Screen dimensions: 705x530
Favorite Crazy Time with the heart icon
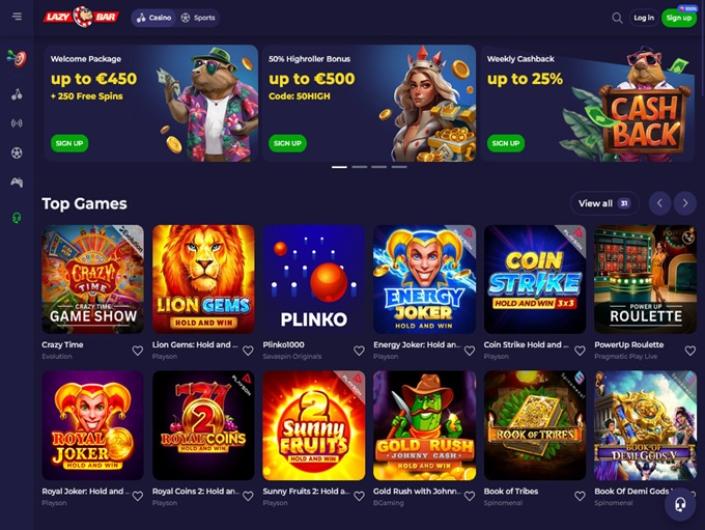[x=138, y=351]
